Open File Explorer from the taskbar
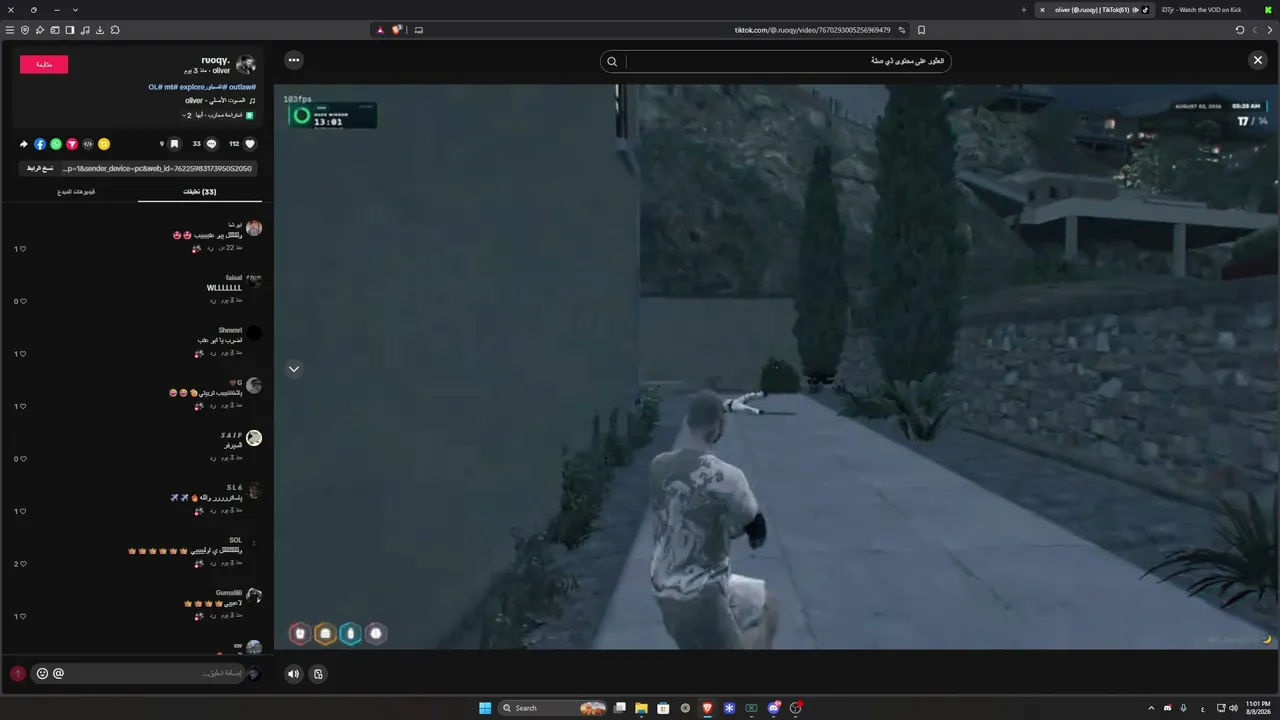The height and width of the screenshot is (720, 1280). (x=641, y=708)
